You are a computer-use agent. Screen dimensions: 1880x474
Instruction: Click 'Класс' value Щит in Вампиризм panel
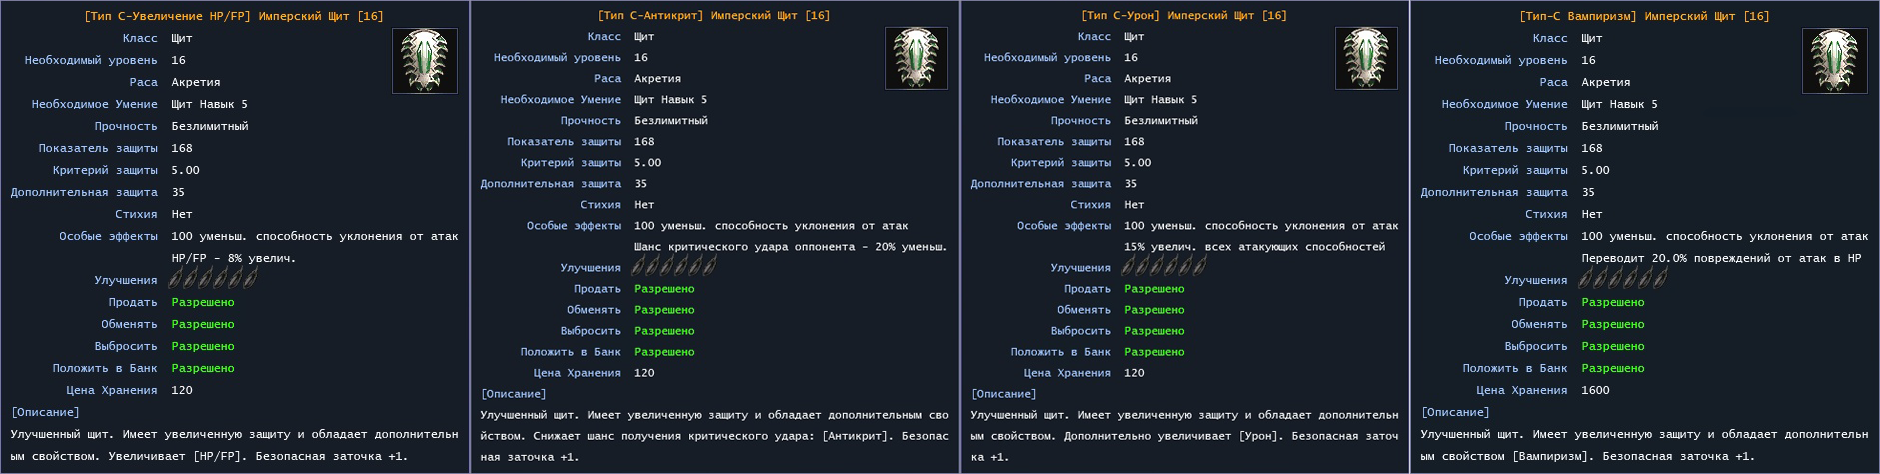(1592, 38)
